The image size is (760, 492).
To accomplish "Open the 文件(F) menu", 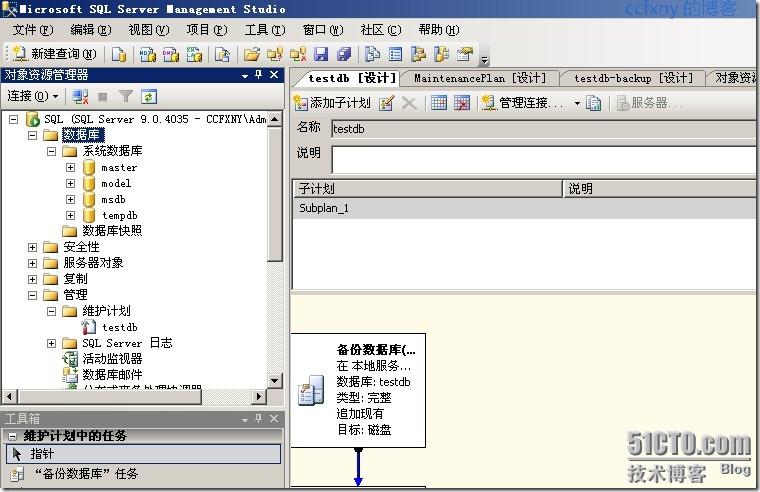I will [32, 30].
